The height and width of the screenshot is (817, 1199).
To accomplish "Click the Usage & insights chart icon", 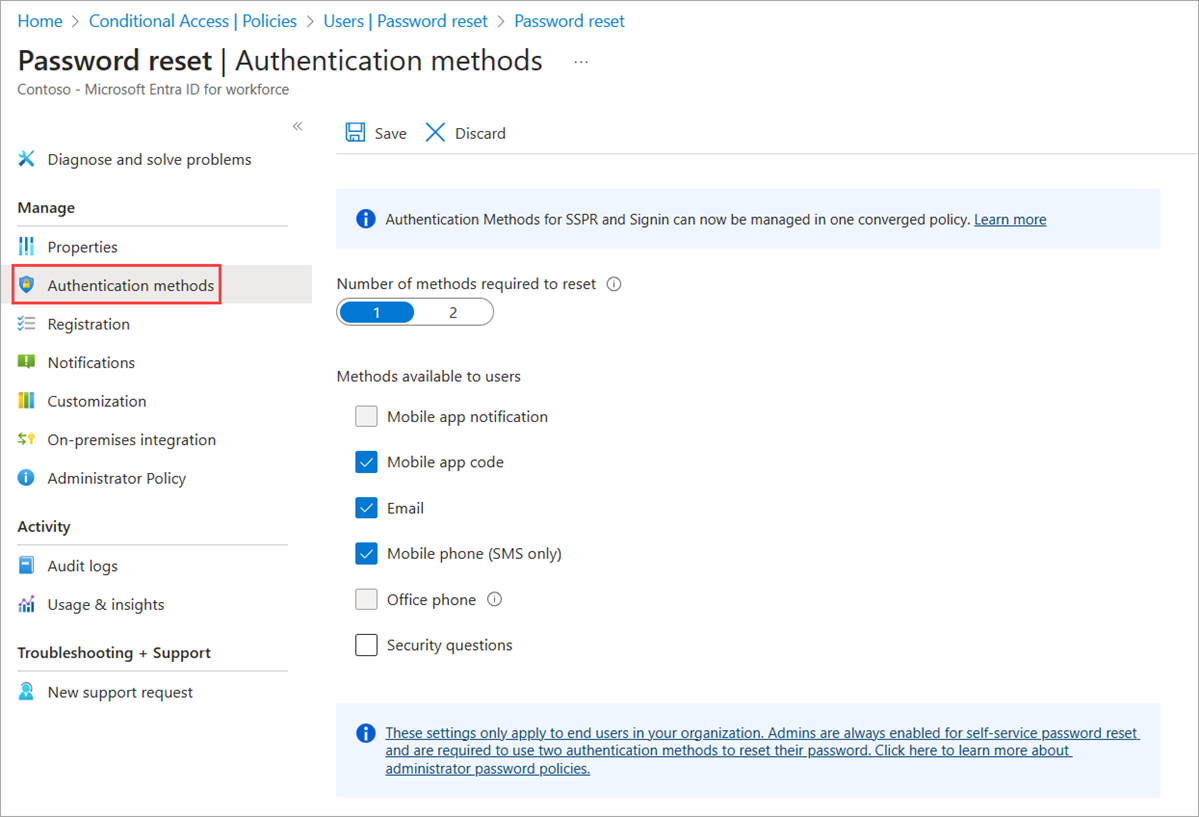I will point(27,605).
